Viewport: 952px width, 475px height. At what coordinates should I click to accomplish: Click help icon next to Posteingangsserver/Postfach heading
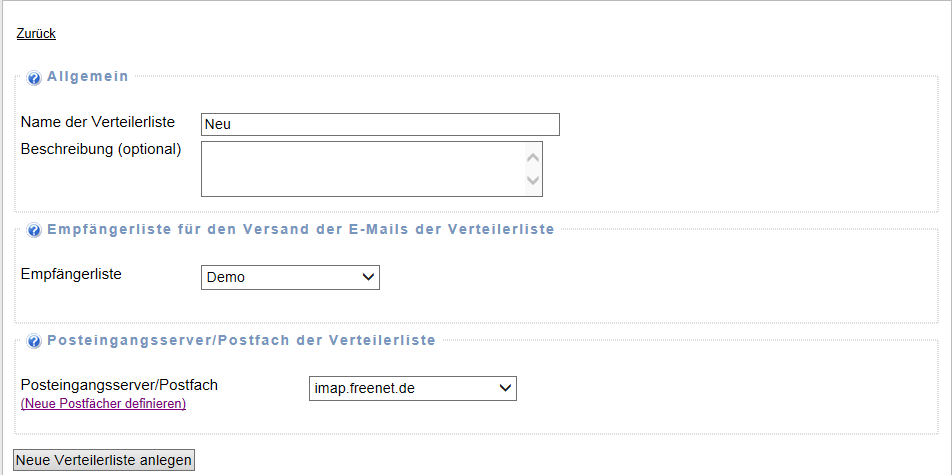(x=34, y=341)
